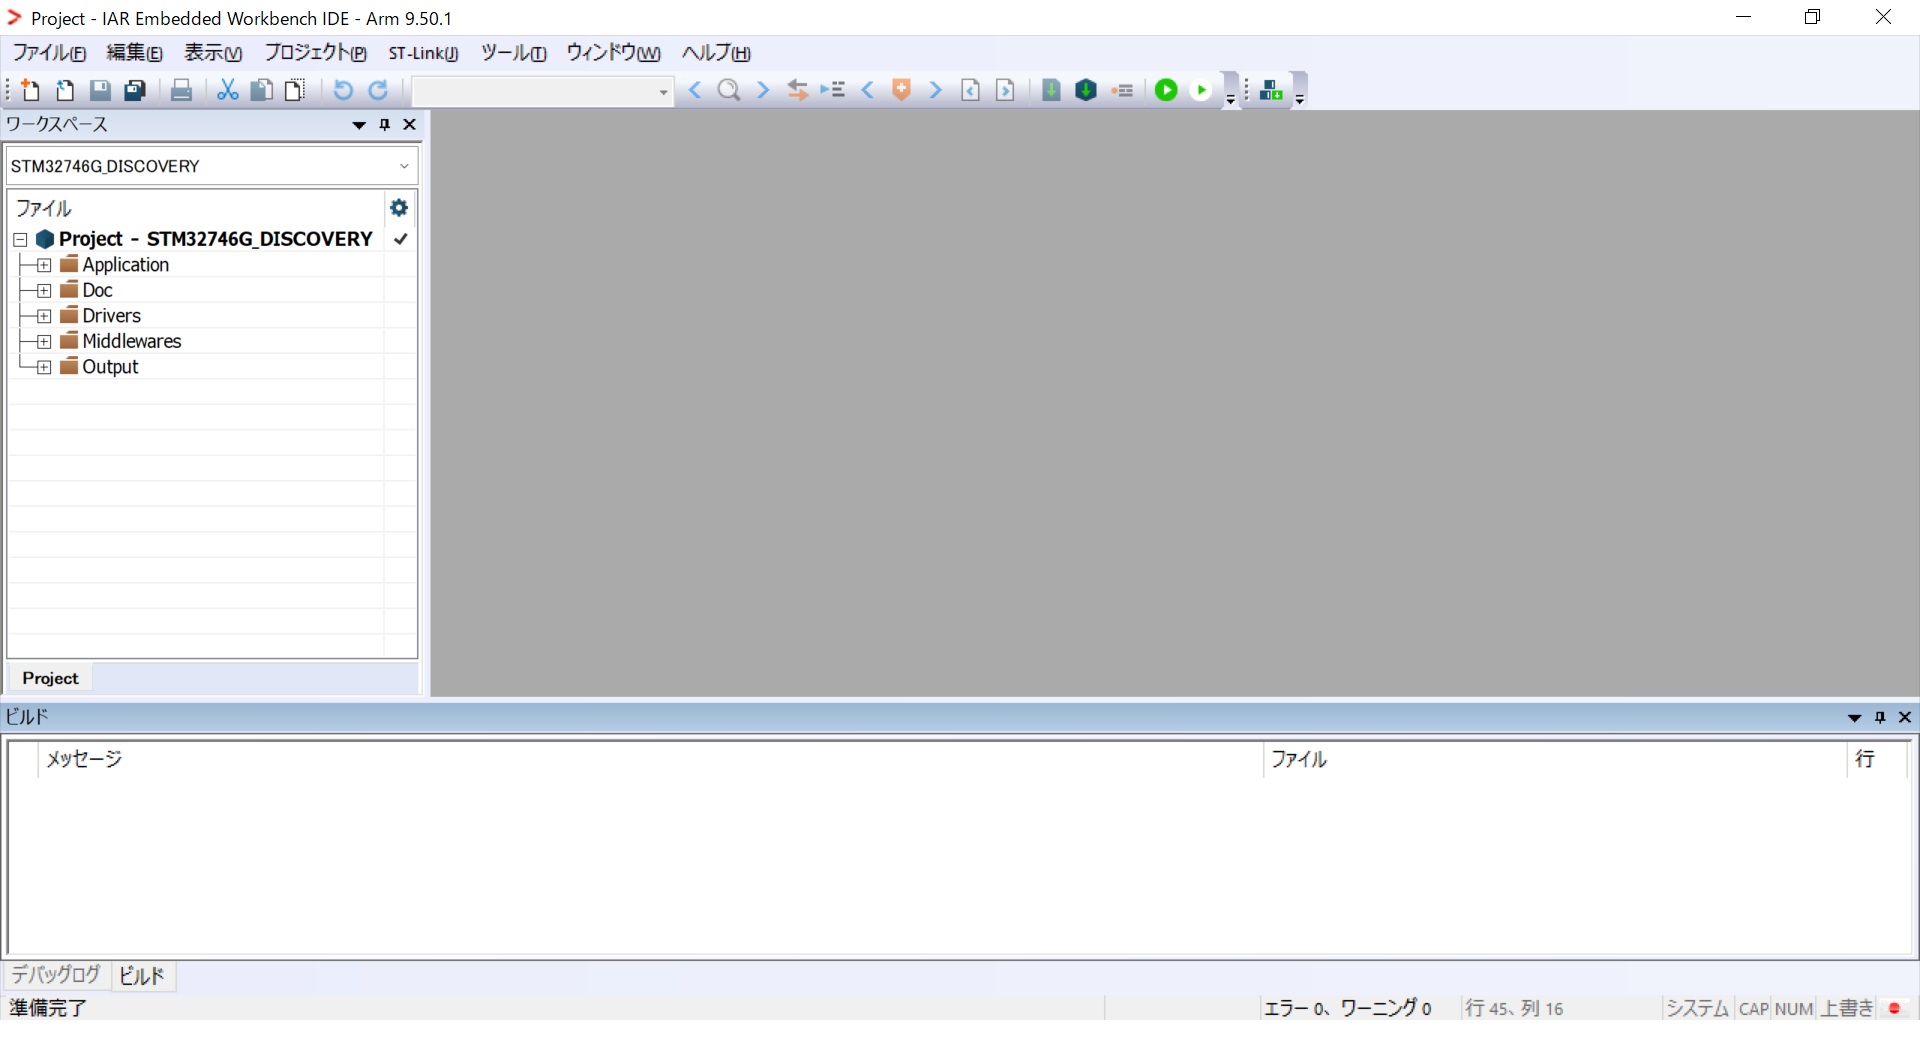Close the workspace panel
1920x1055 pixels.
pyautogui.click(x=409, y=125)
